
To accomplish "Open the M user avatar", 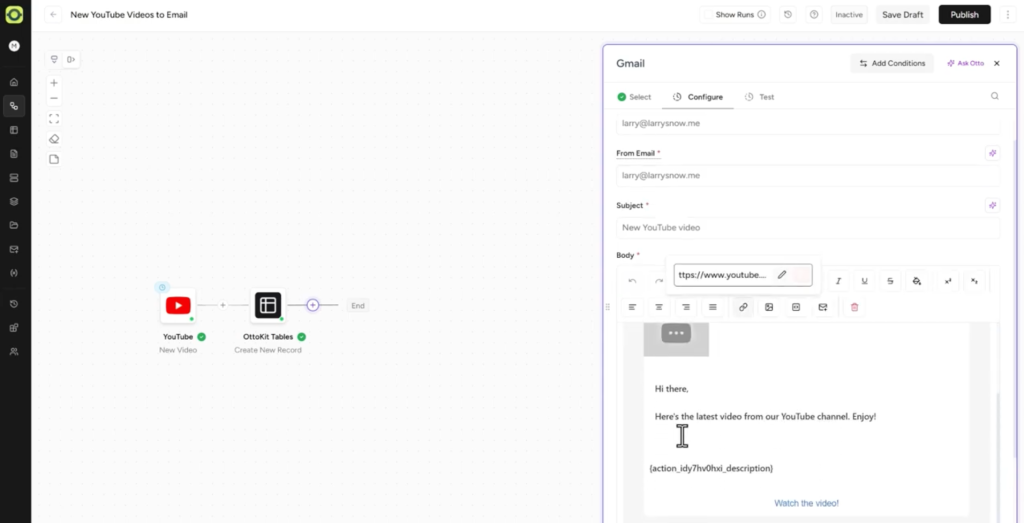I will click(14, 46).
